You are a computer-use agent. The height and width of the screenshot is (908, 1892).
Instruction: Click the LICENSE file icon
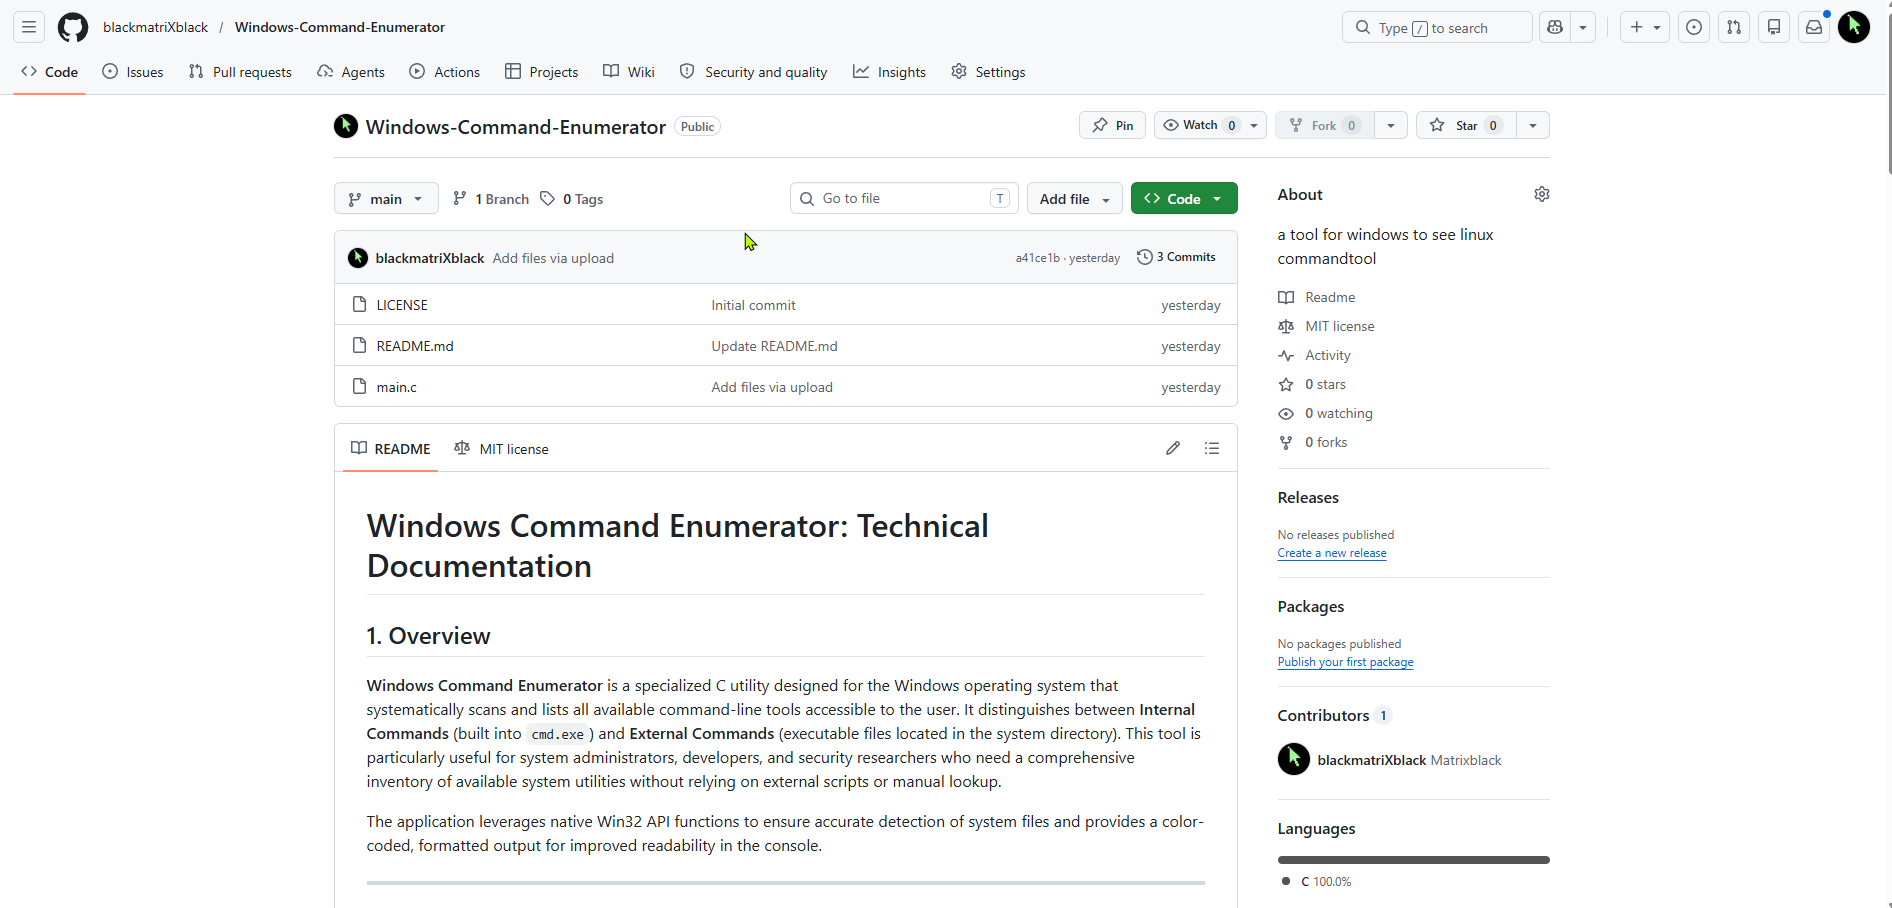360,304
